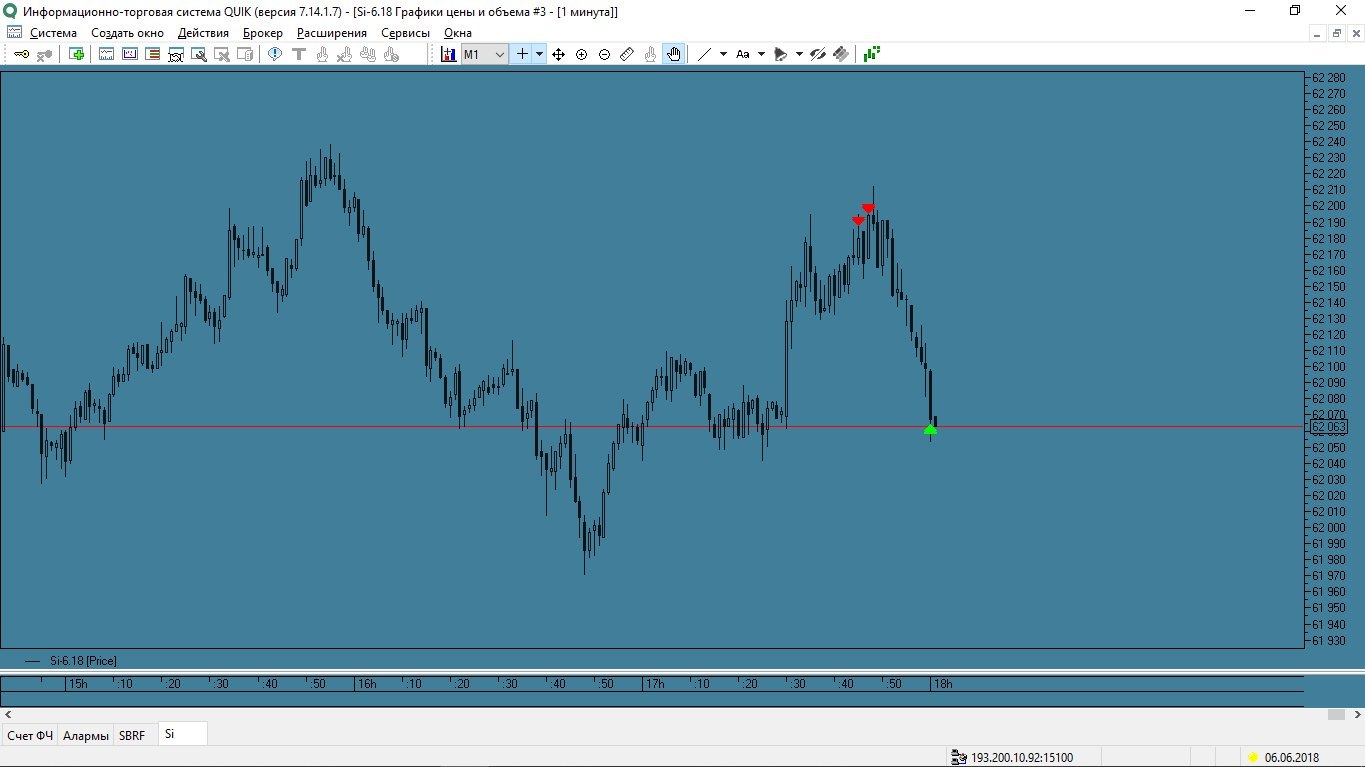Click the 62 063 current price label

pyautogui.click(x=1328, y=427)
